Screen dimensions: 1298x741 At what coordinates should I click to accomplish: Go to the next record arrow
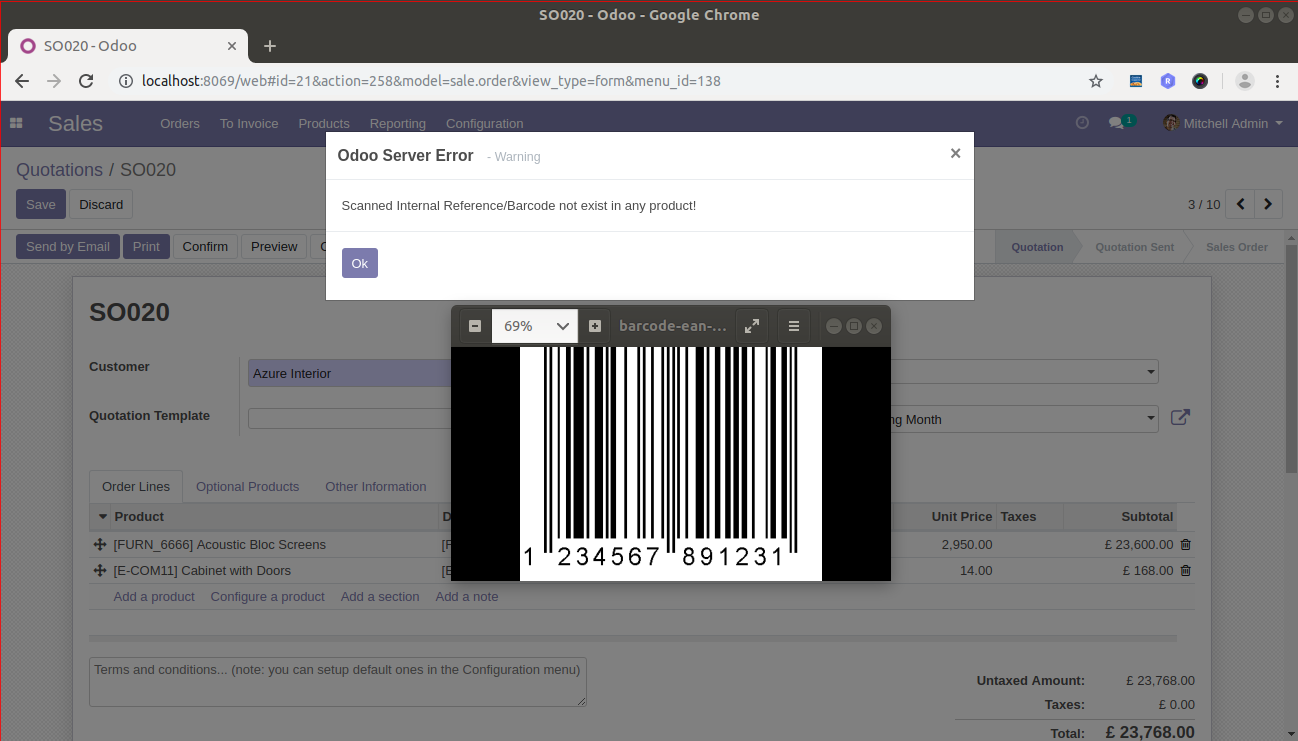(1268, 204)
